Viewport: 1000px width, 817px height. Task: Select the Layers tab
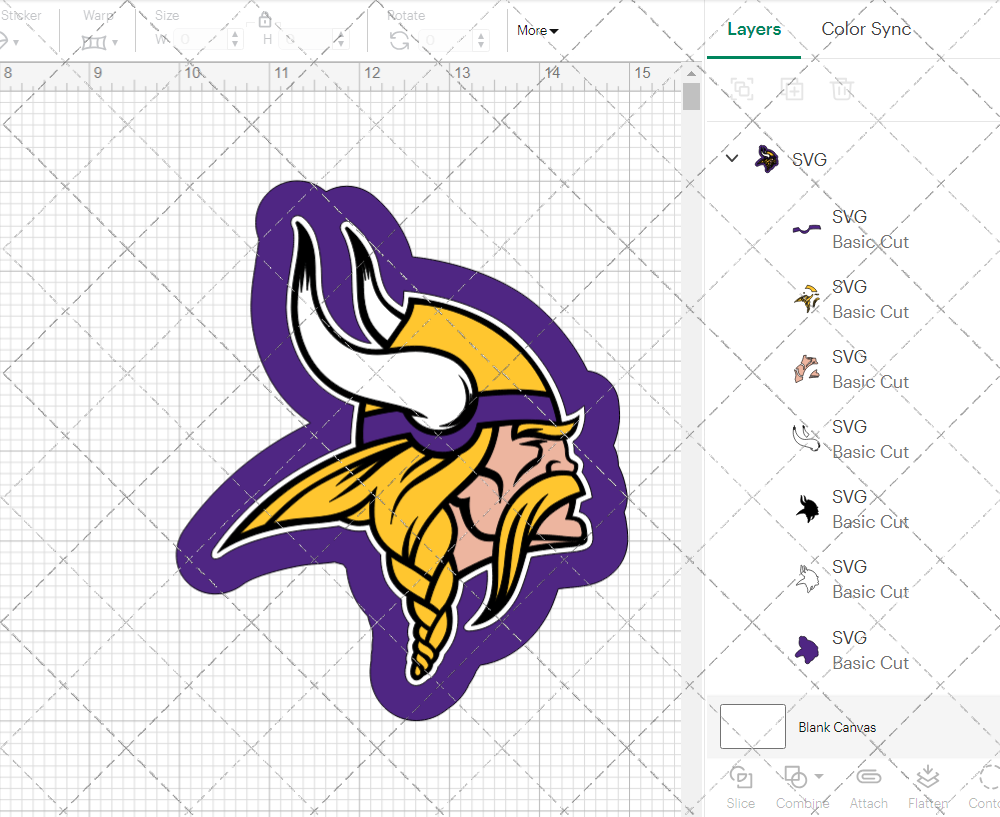(754, 29)
